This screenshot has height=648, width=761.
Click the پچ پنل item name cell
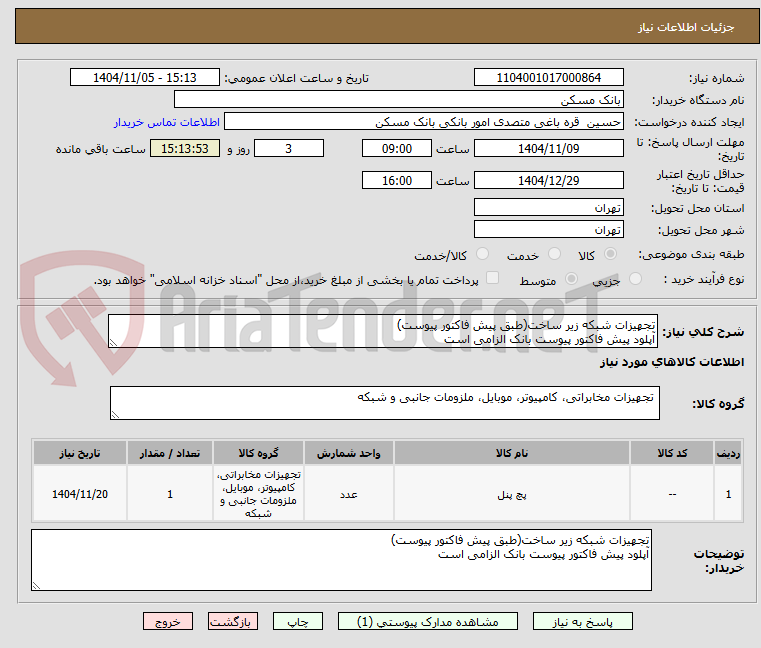point(512,494)
